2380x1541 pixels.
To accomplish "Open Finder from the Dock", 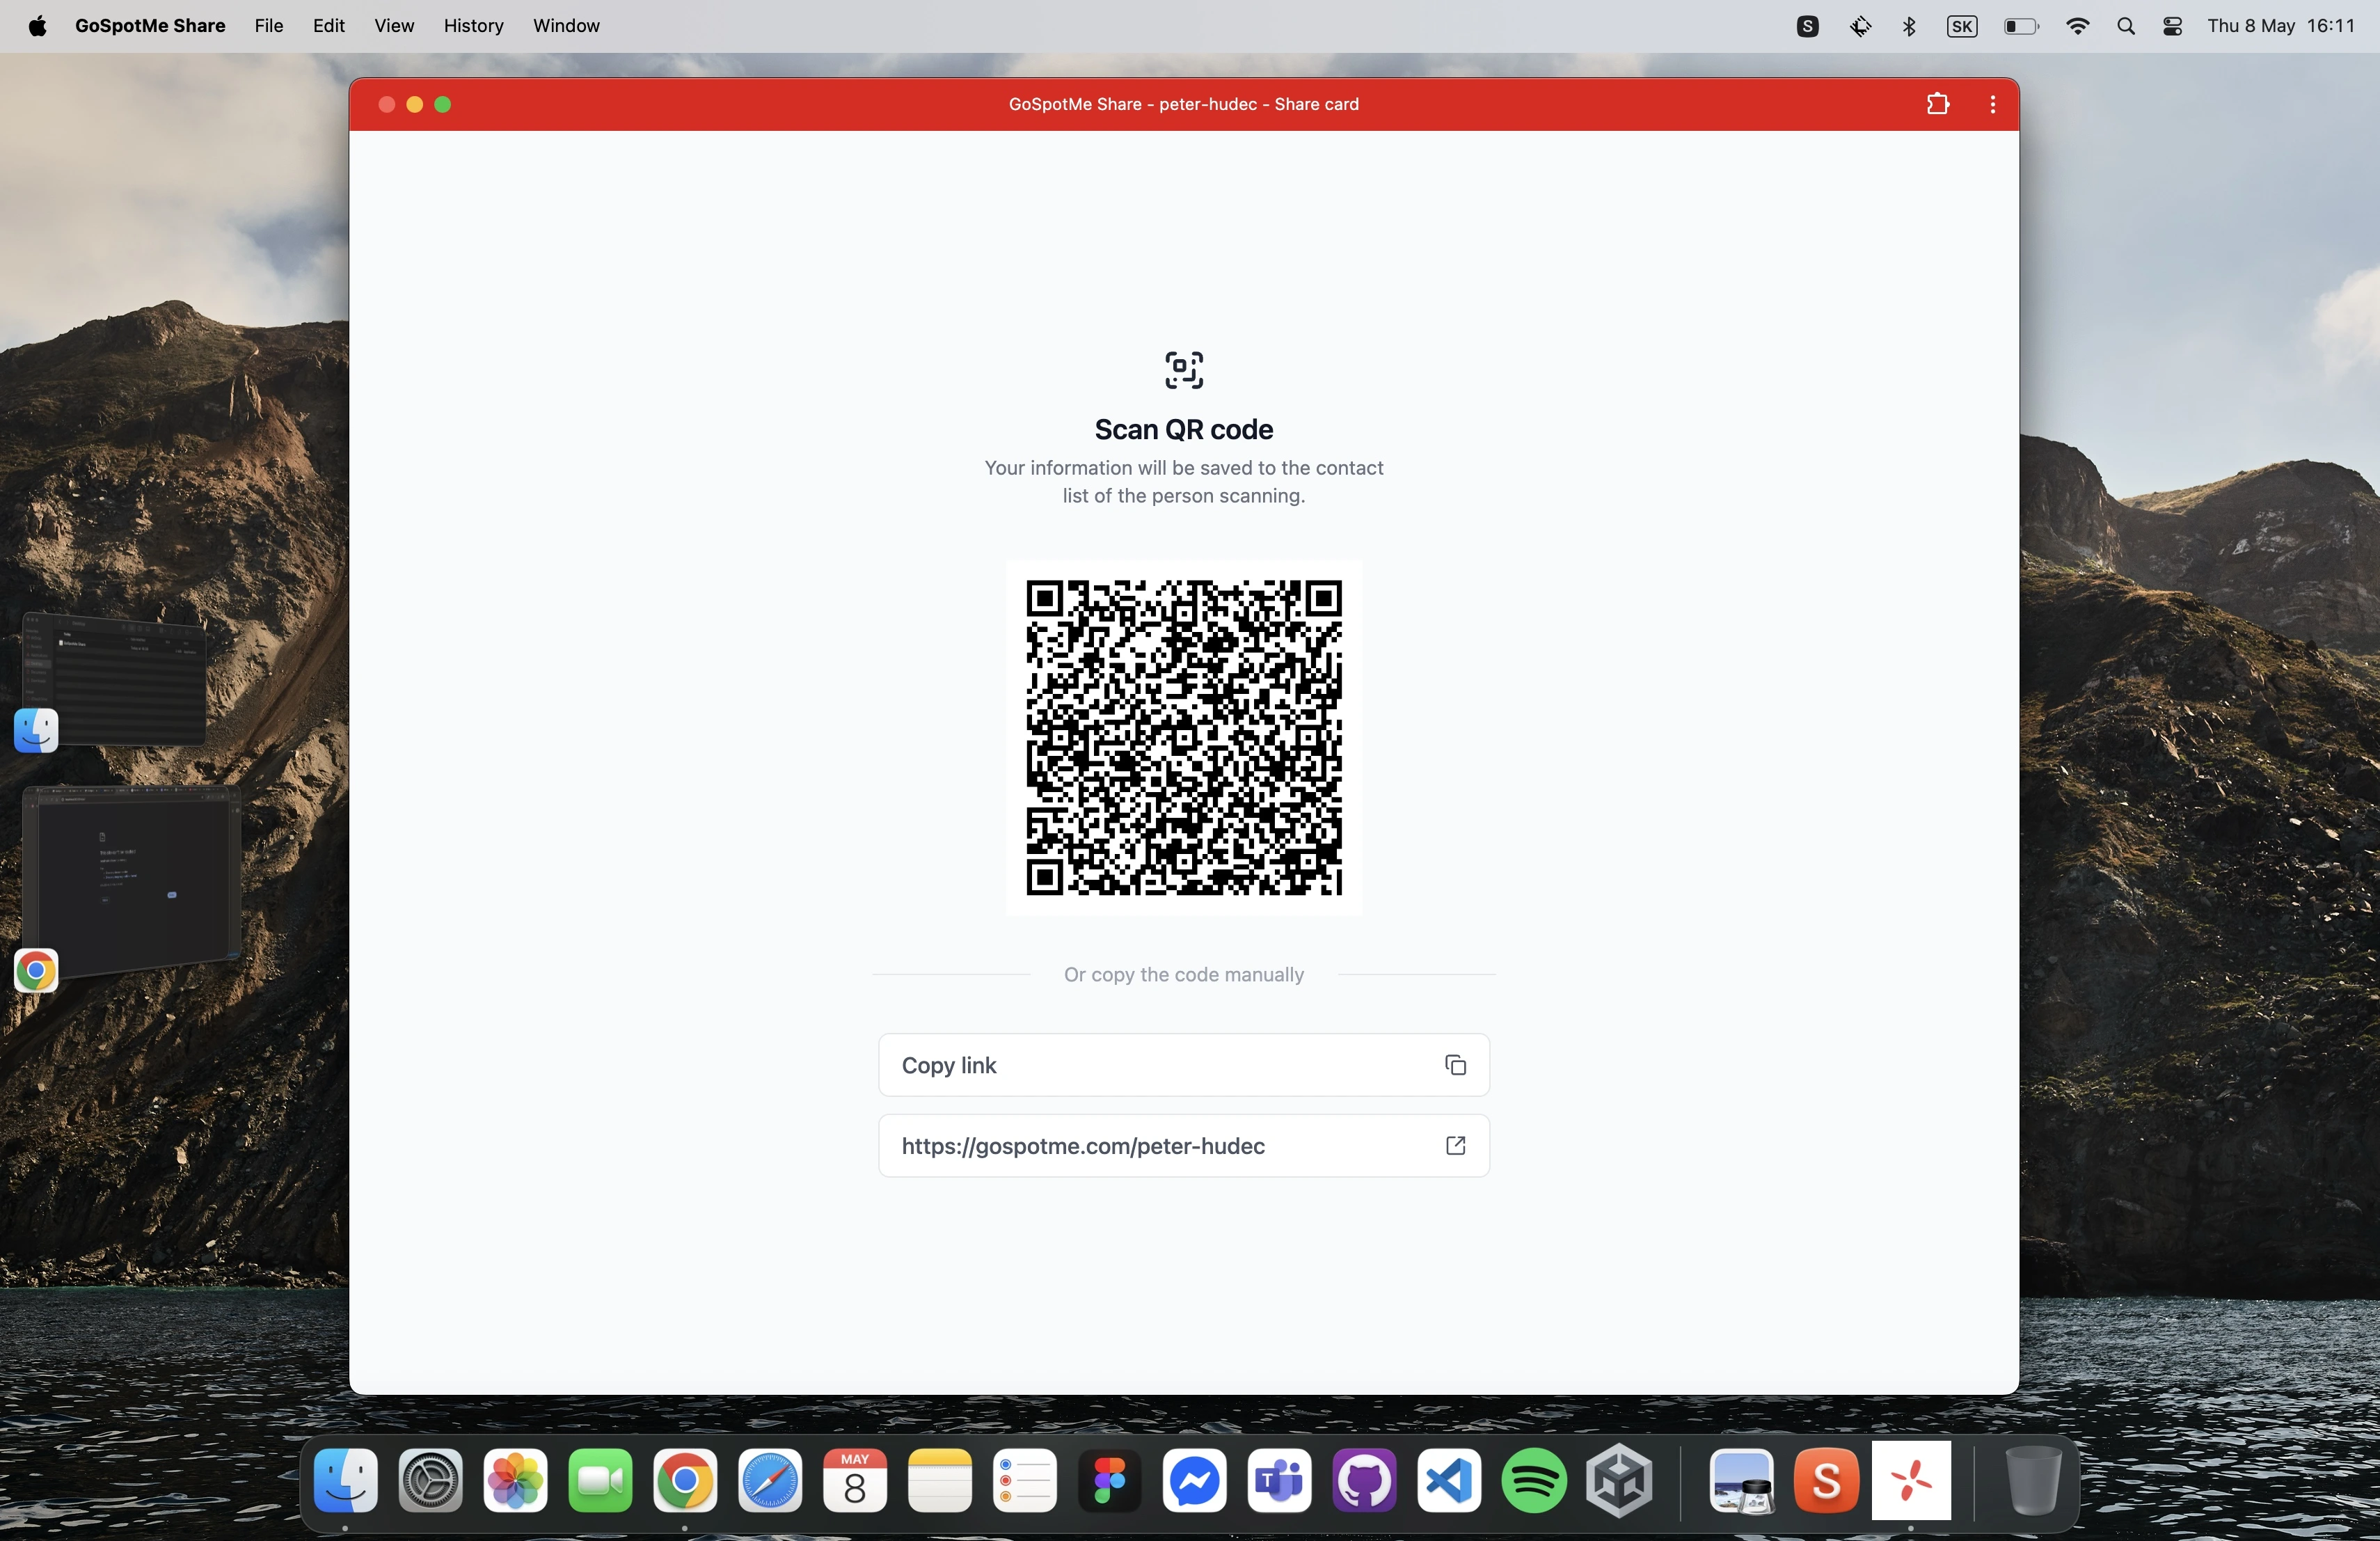I will (346, 1480).
